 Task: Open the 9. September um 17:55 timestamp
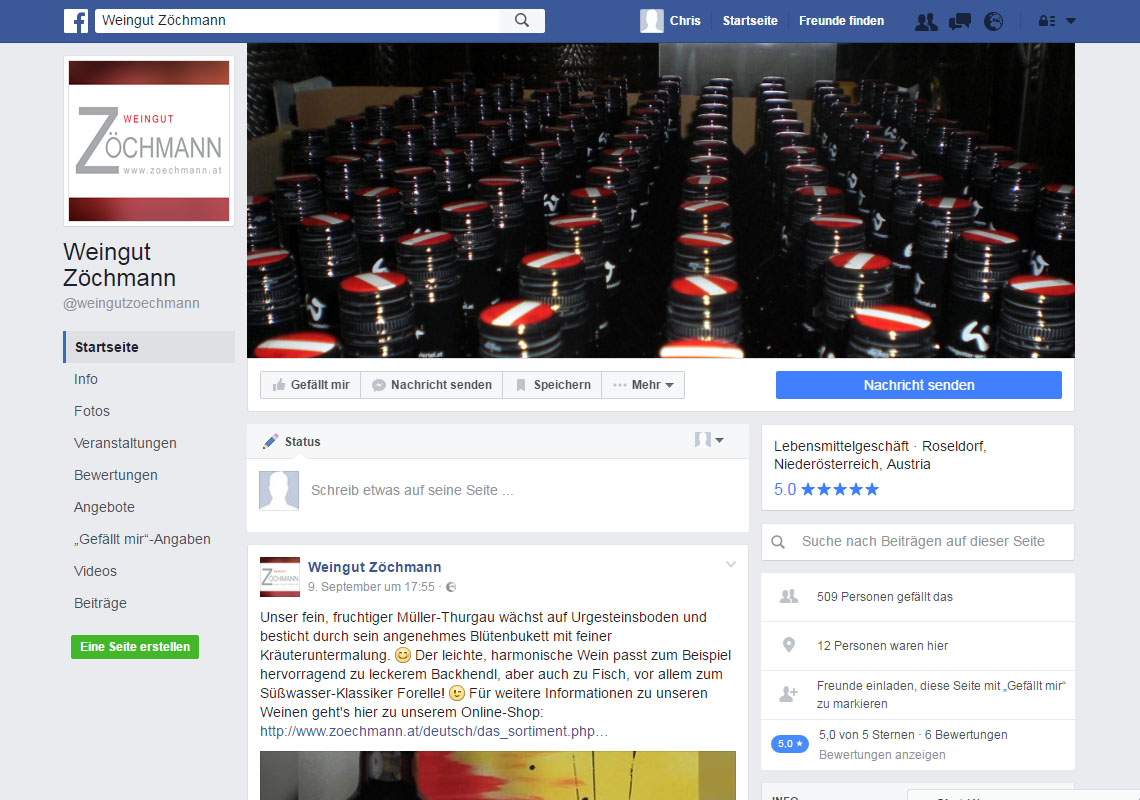(371, 587)
